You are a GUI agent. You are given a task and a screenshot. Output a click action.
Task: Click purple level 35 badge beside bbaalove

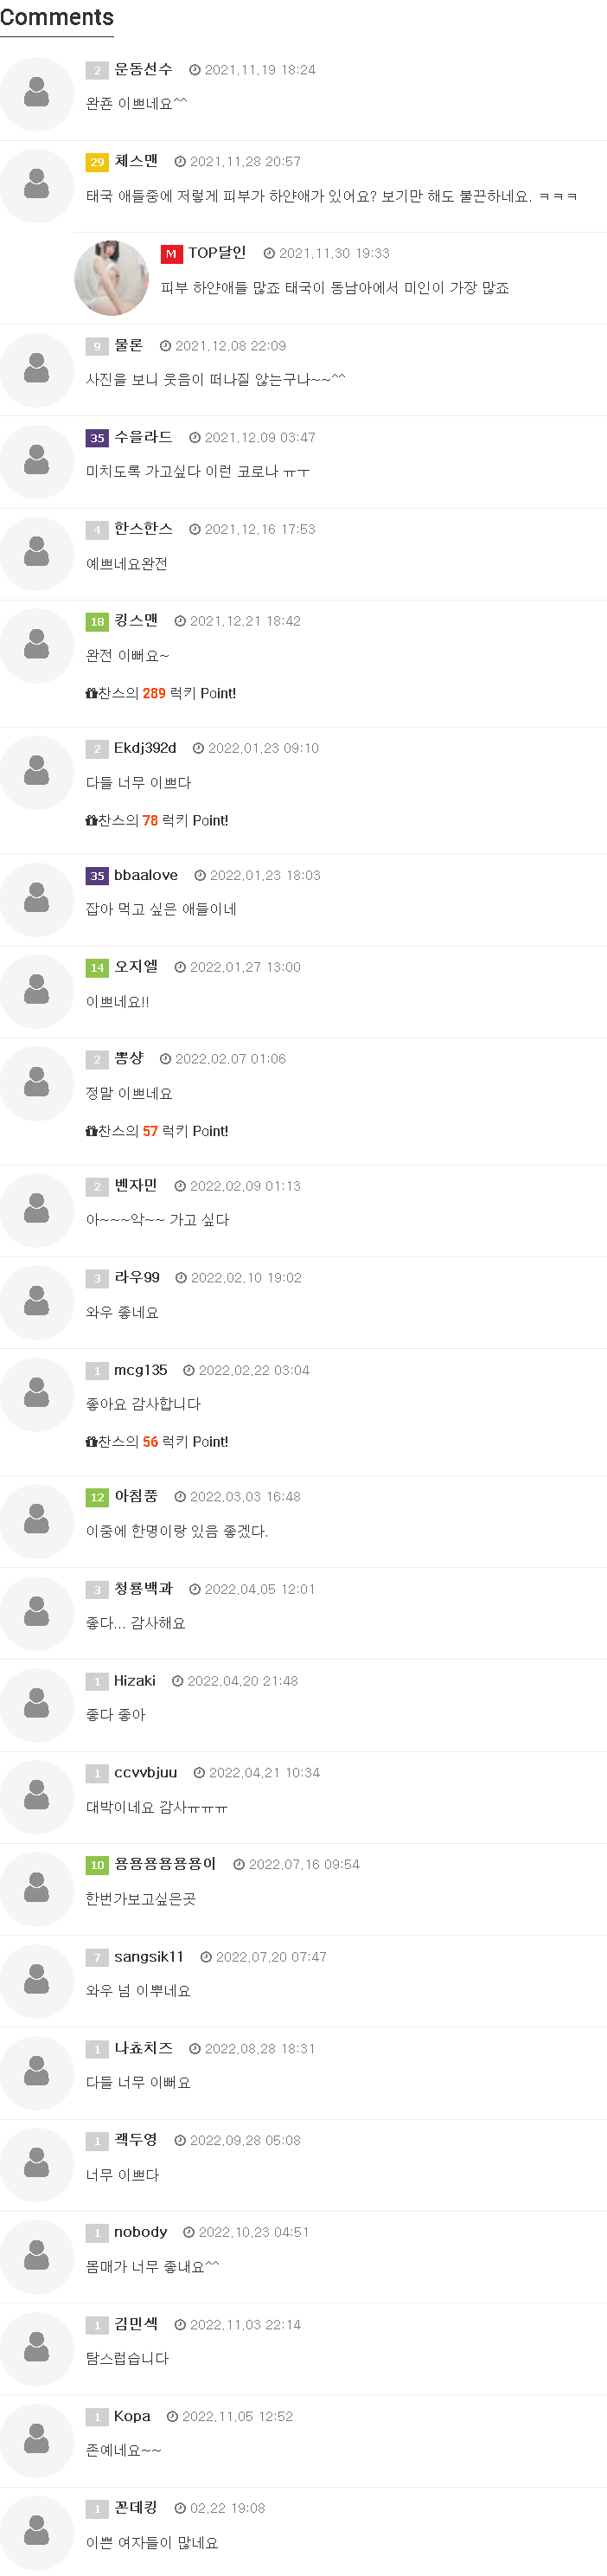pos(97,876)
